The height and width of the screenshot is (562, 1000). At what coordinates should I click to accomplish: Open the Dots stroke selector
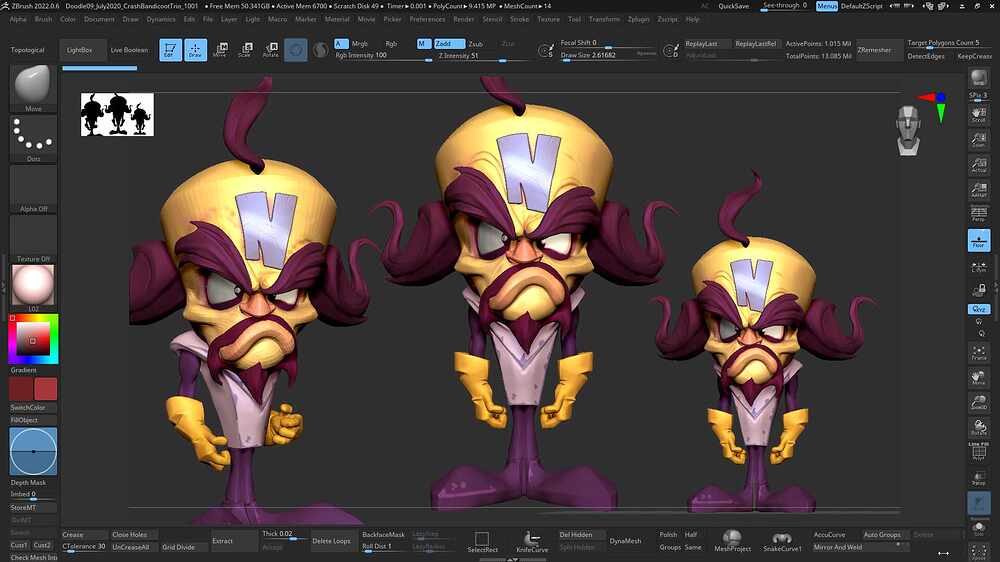pyautogui.click(x=33, y=138)
